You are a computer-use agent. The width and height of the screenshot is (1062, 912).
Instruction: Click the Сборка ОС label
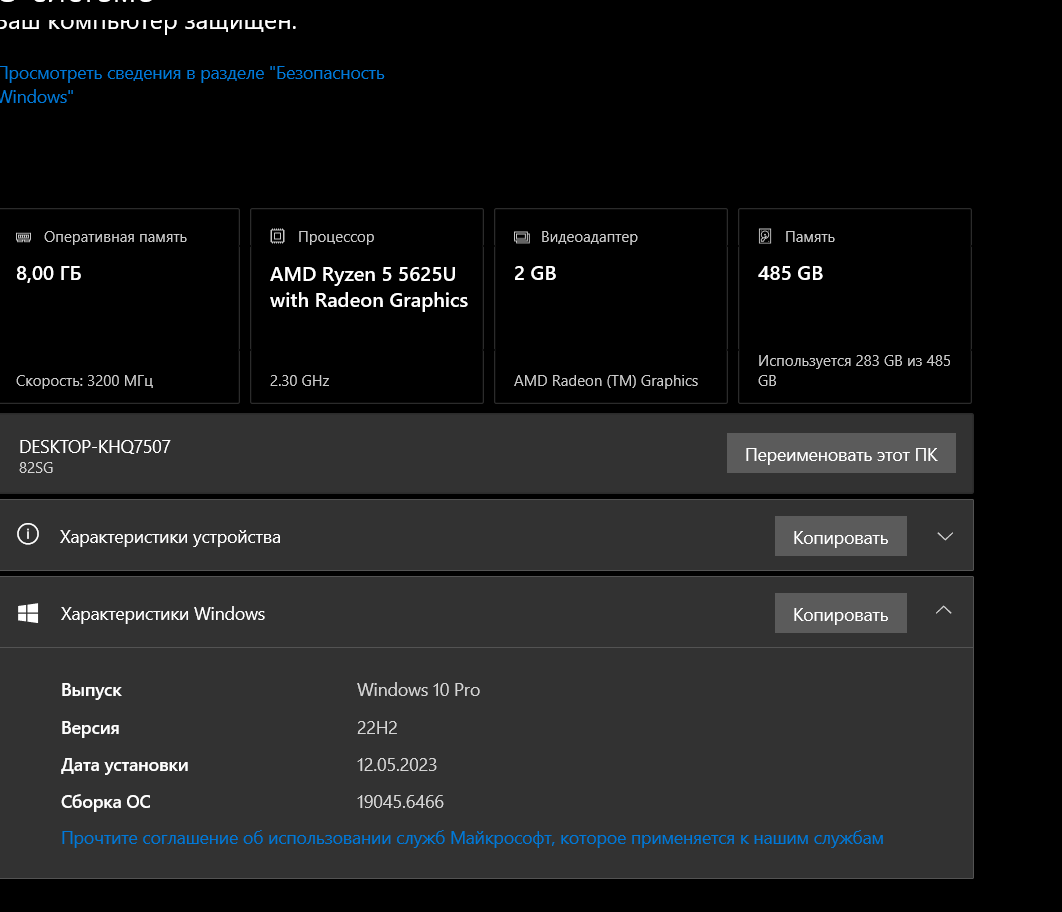click(x=106, y=802)
